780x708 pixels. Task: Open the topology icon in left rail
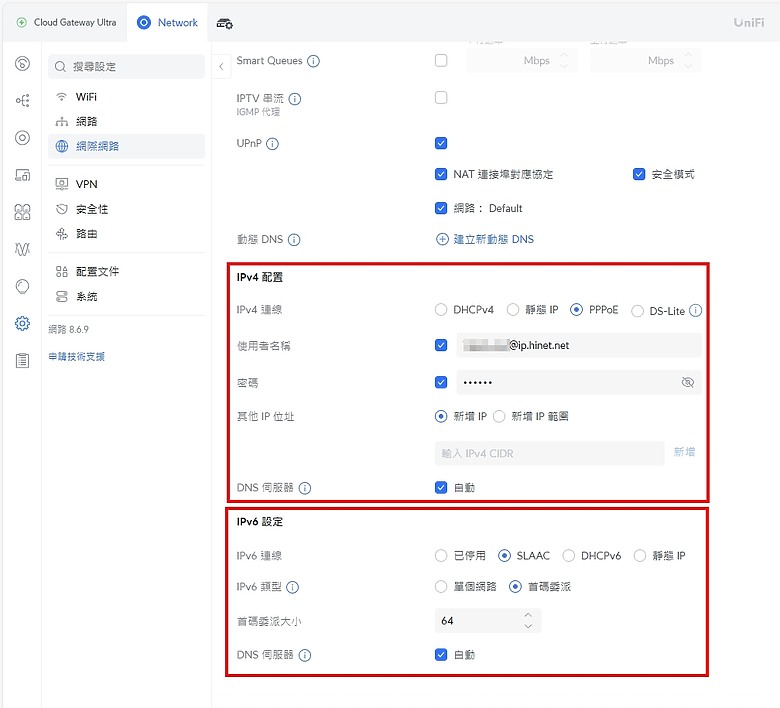tap(22, 101)
